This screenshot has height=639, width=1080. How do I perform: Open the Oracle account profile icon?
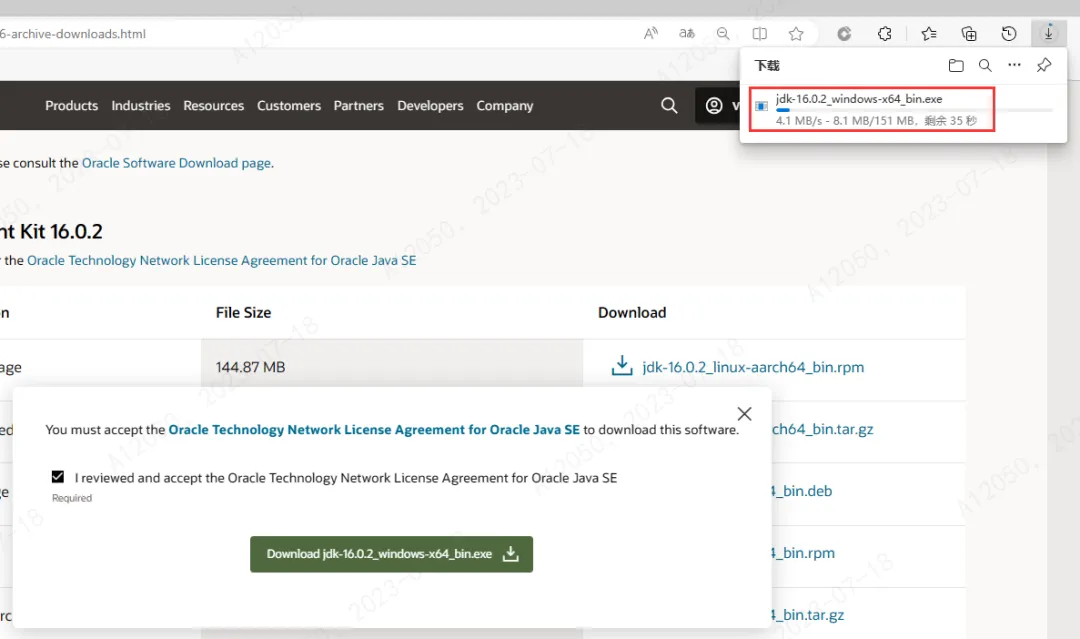714,105
